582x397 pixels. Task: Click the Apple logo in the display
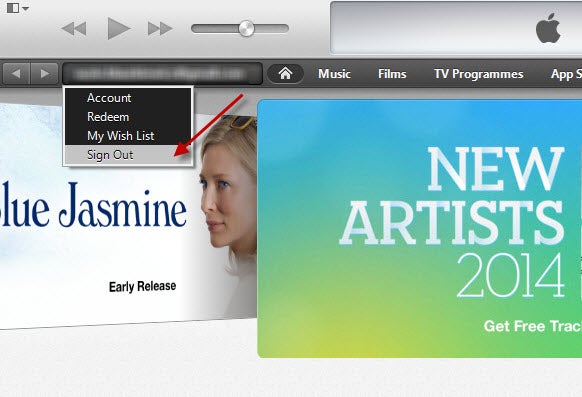pyautogui.click(x=548, y=28)
